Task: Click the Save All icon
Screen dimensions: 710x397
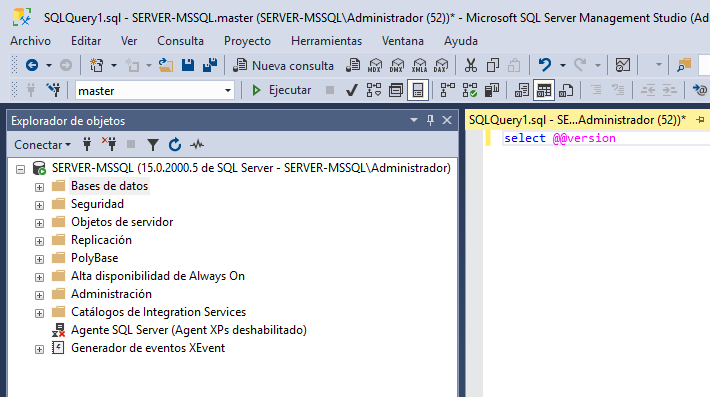Action: (210, 66)
